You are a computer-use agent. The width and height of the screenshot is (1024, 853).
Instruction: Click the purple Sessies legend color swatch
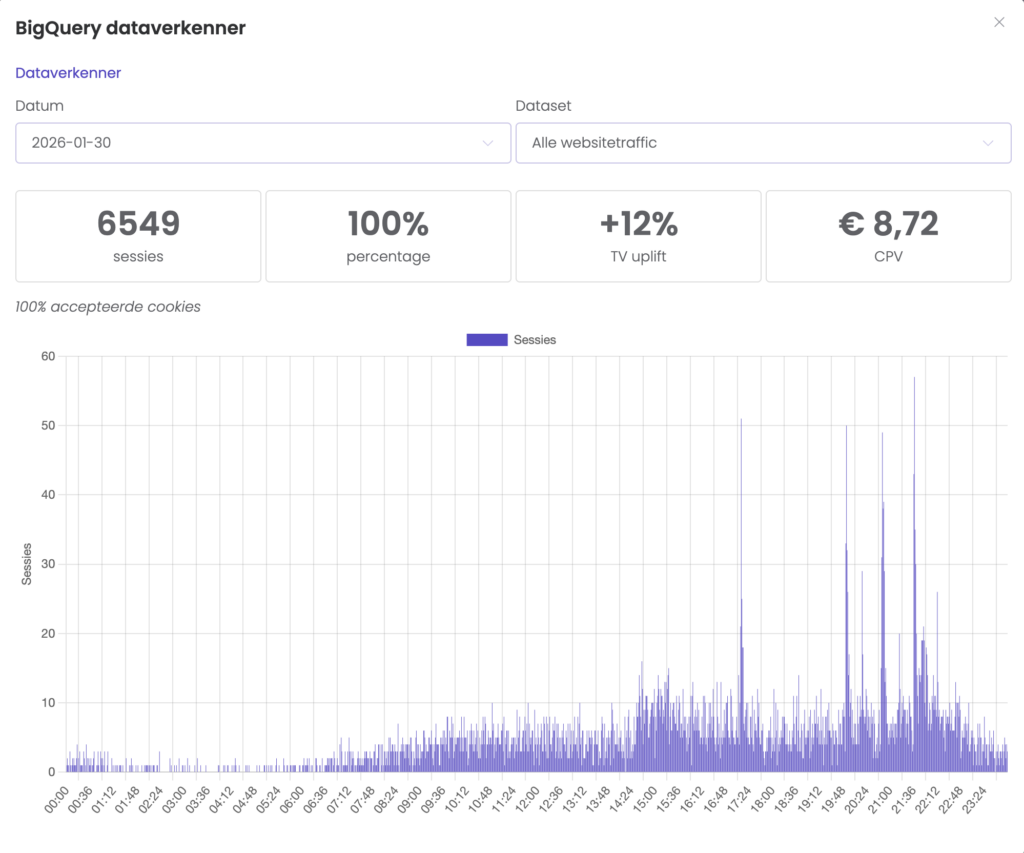[x=487, y=340]
